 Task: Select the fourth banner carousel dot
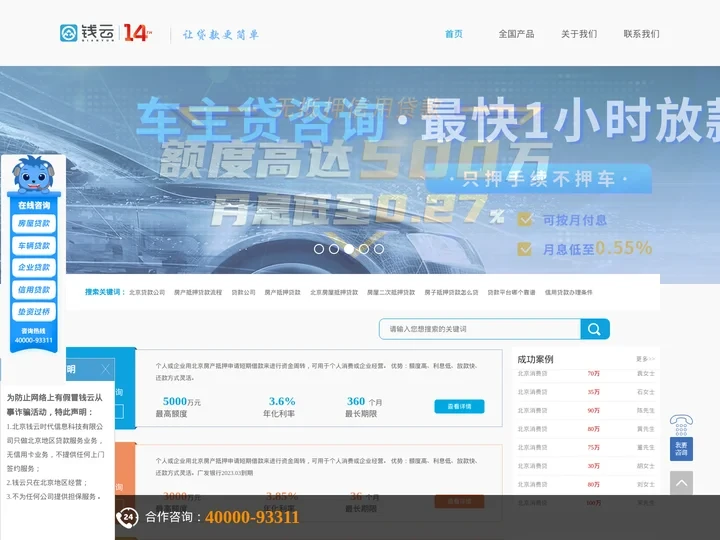(x=364, y=249)
